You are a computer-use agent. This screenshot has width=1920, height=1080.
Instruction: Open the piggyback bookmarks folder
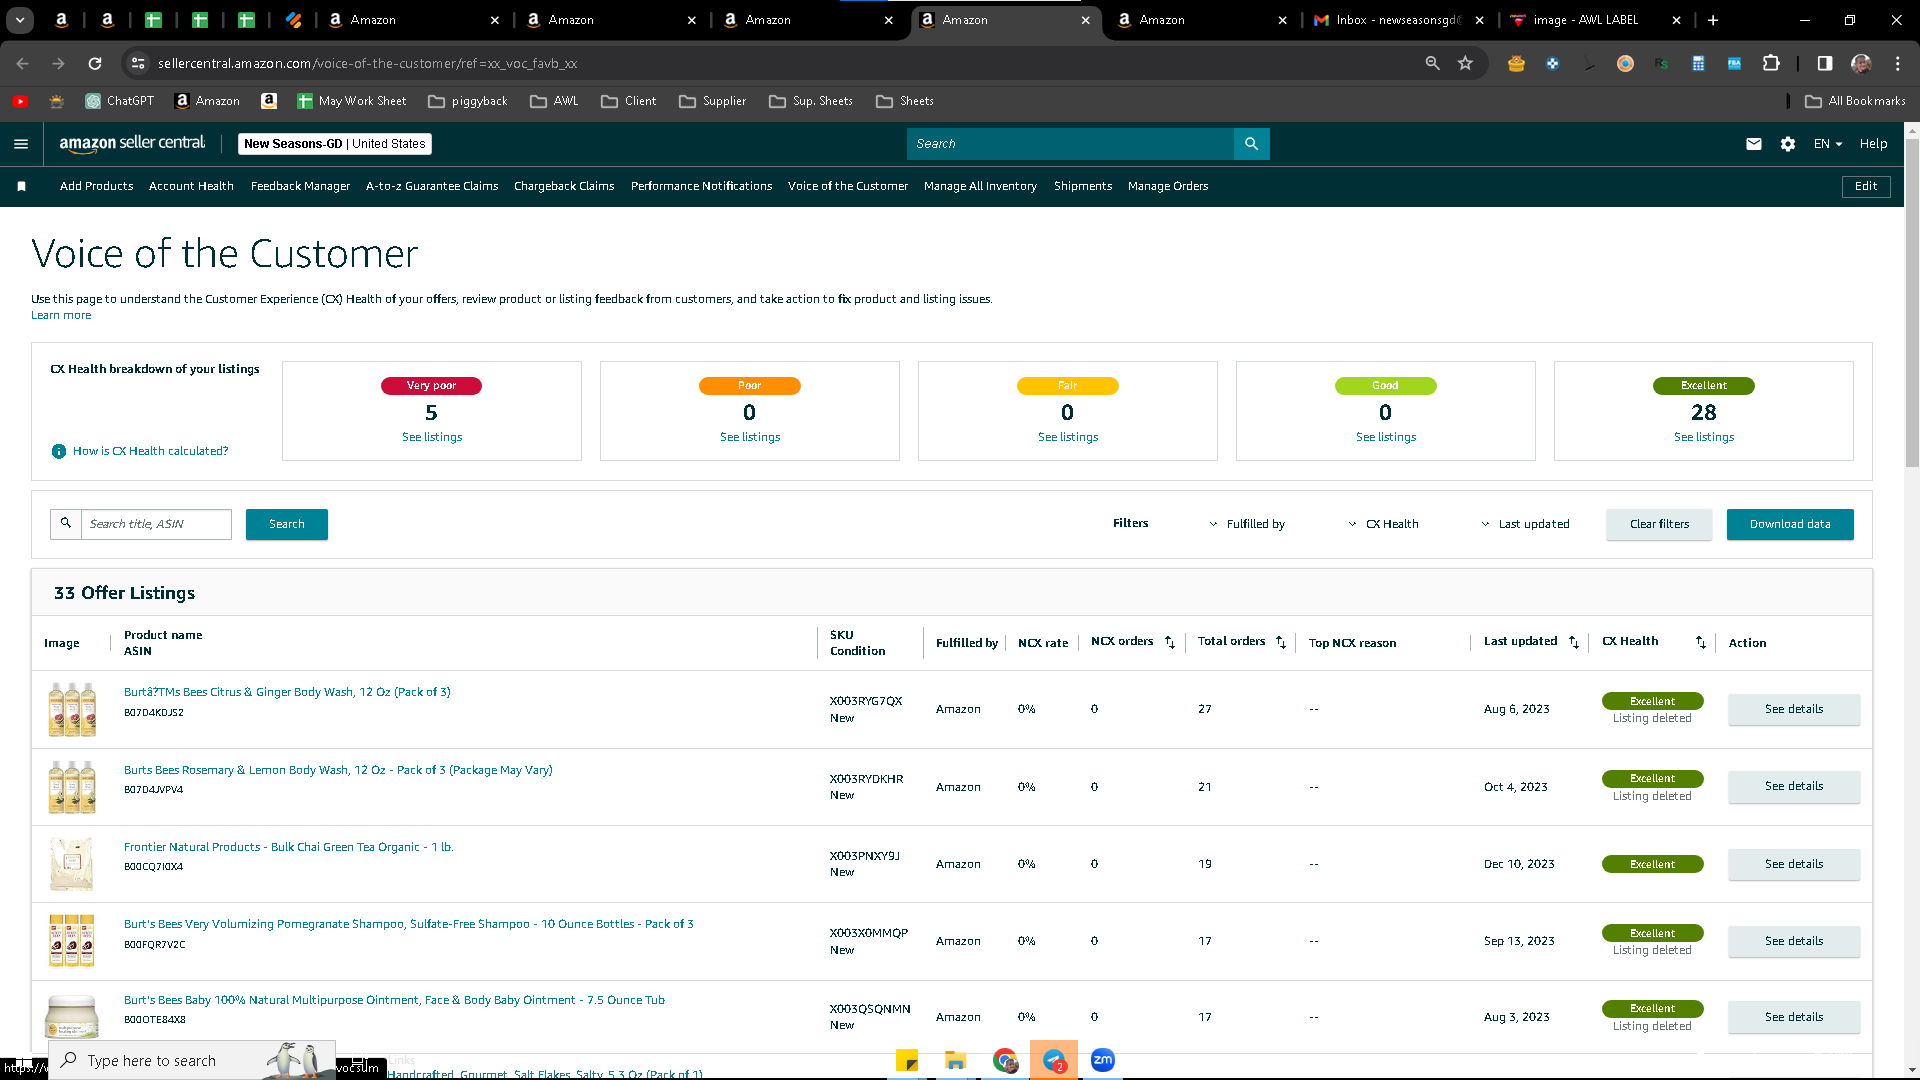(468, 101)
